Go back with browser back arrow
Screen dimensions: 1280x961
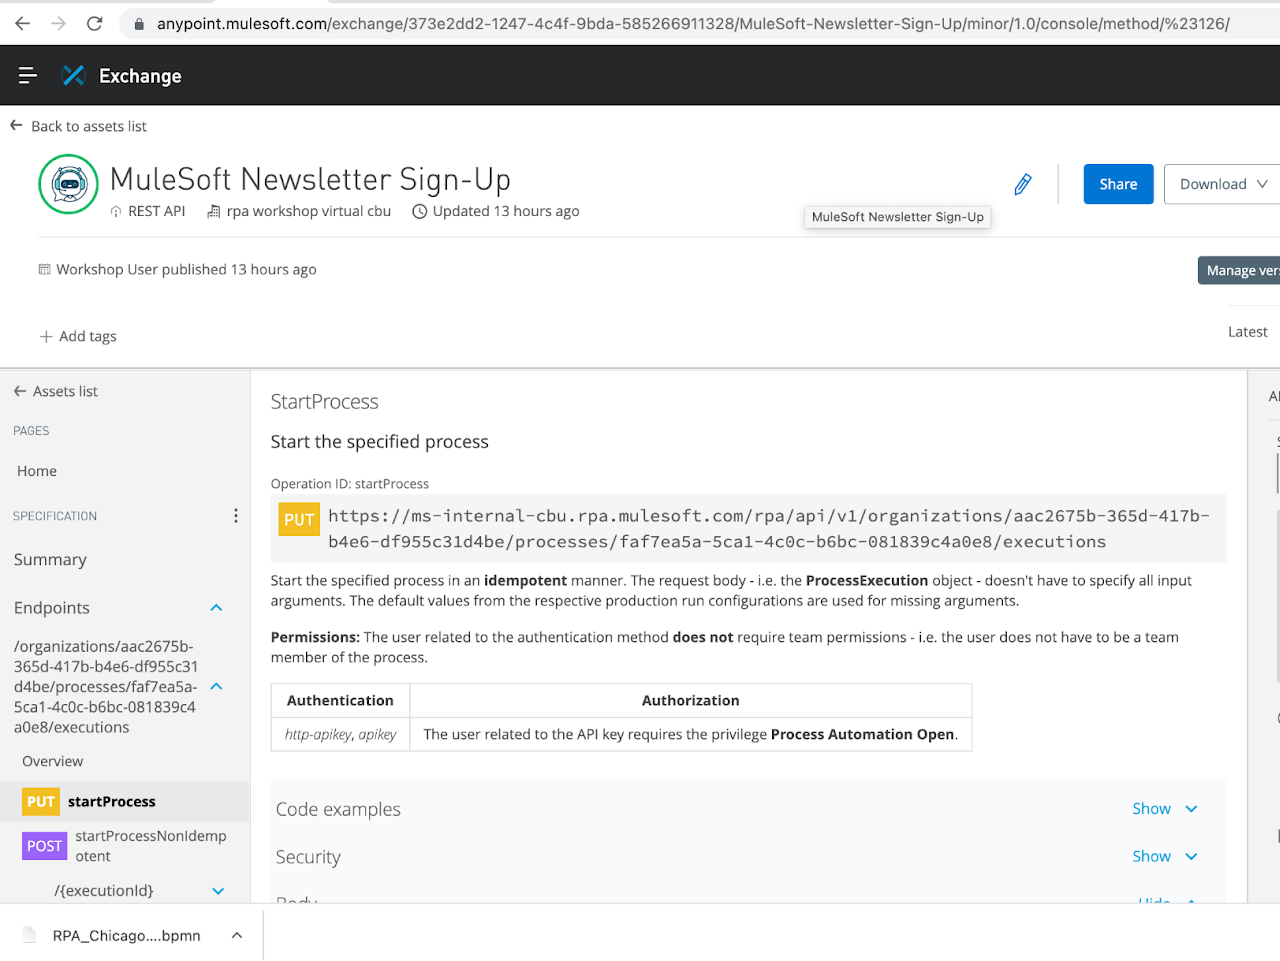[22, 23]
